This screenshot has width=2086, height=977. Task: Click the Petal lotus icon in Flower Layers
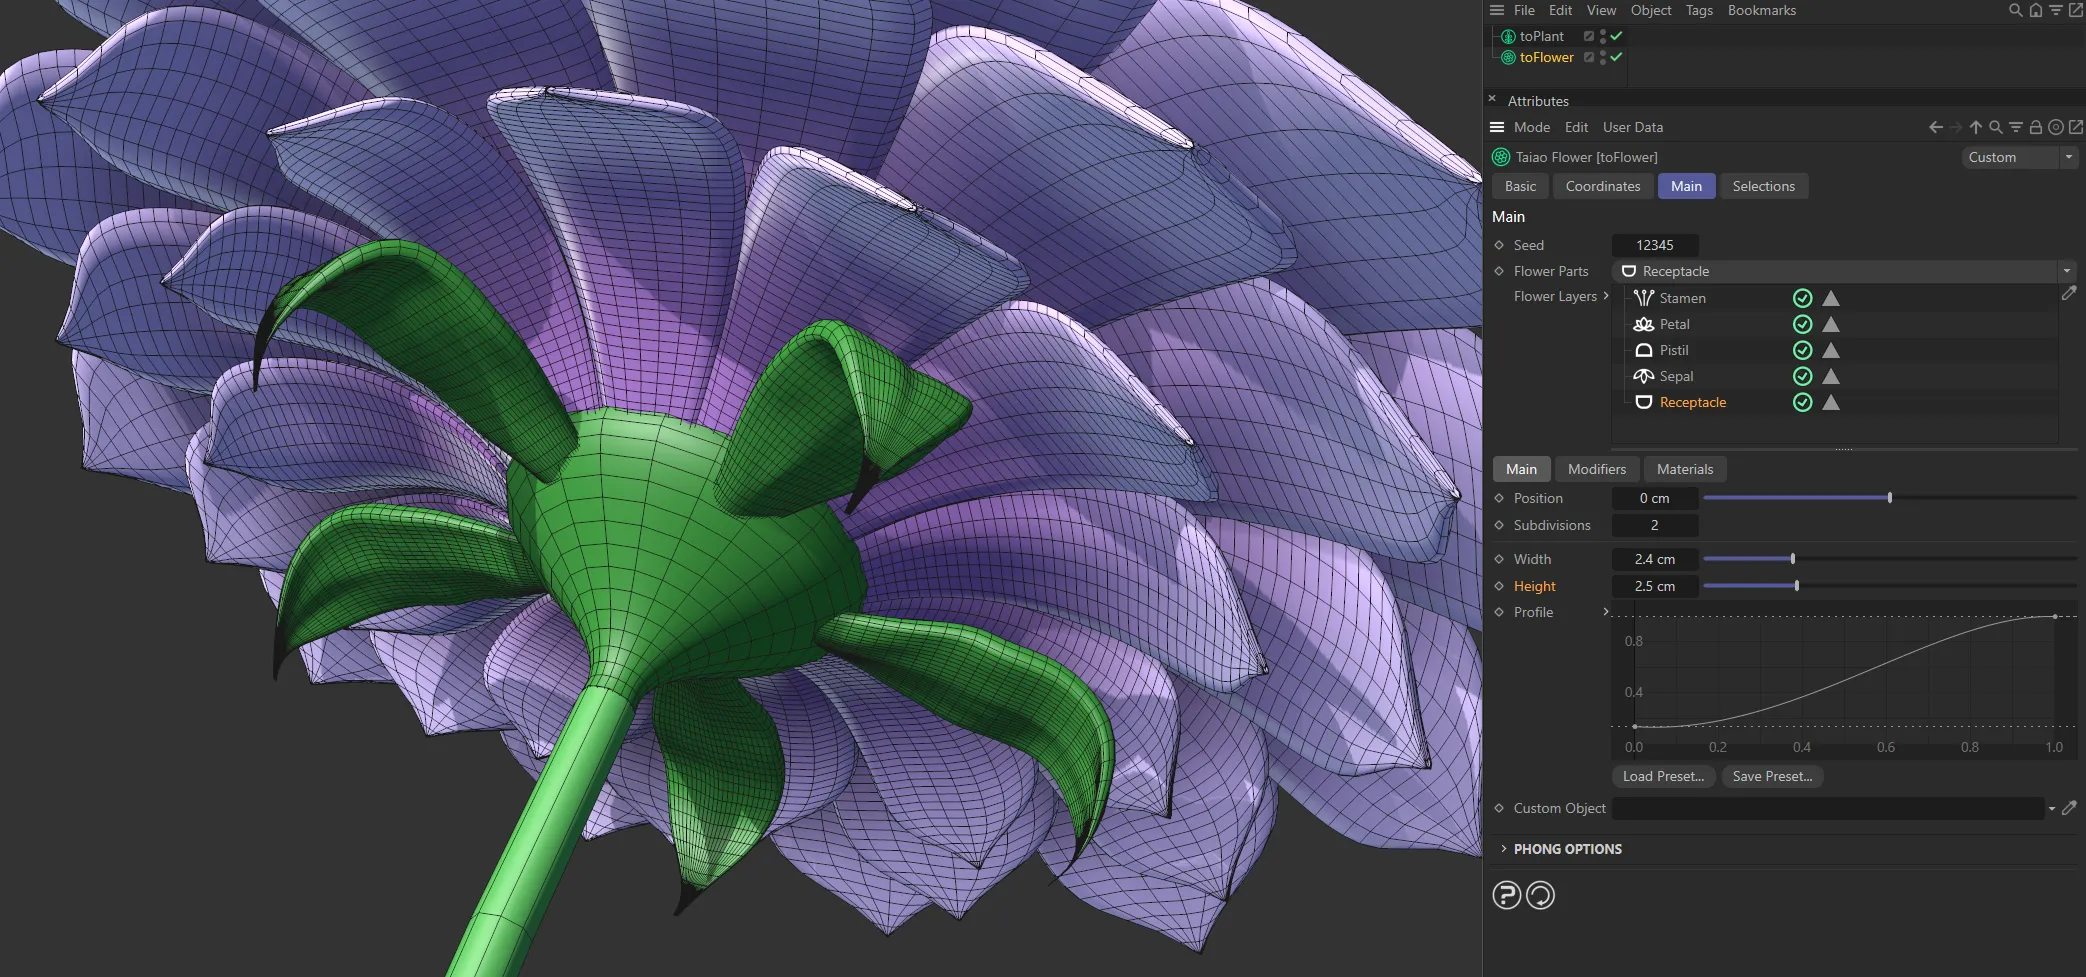1643,324
